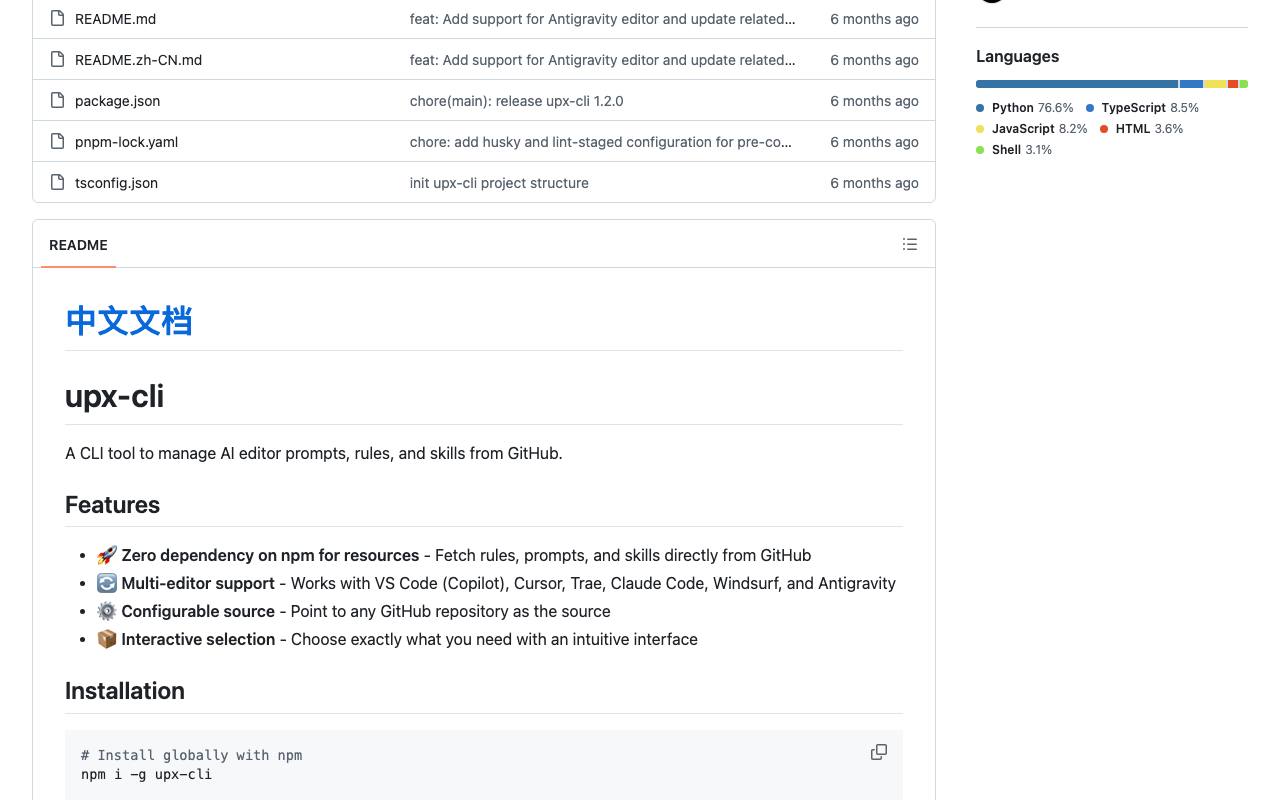Open TypeScript 8.5% language link
This screenshot has width=1280, height=800.
[x=1142, y=108]
